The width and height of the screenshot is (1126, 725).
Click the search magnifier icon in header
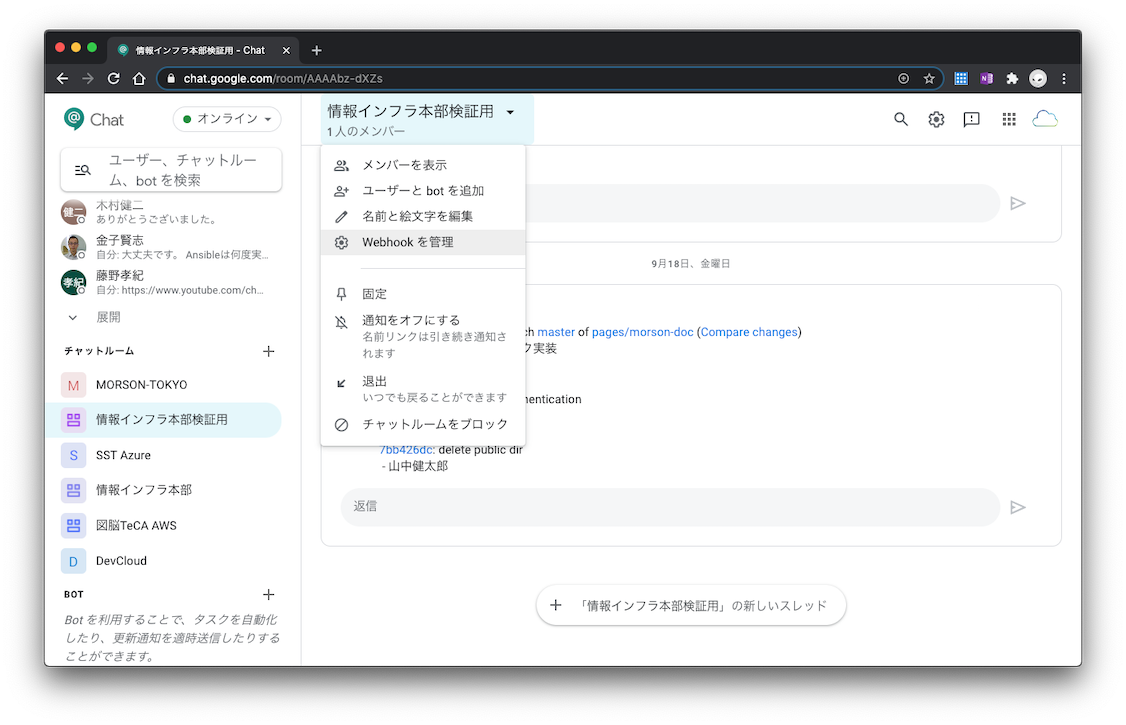tap(901, 120)
